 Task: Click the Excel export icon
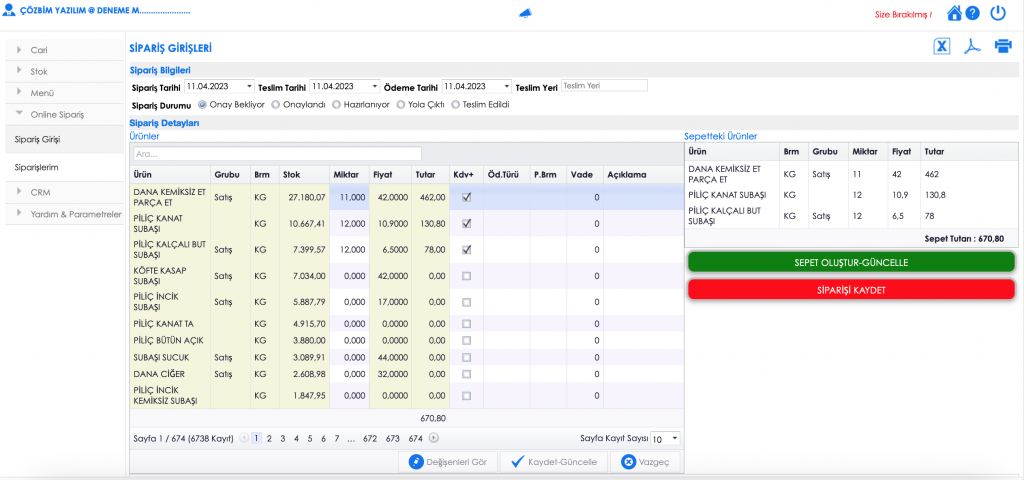[941, 47]
